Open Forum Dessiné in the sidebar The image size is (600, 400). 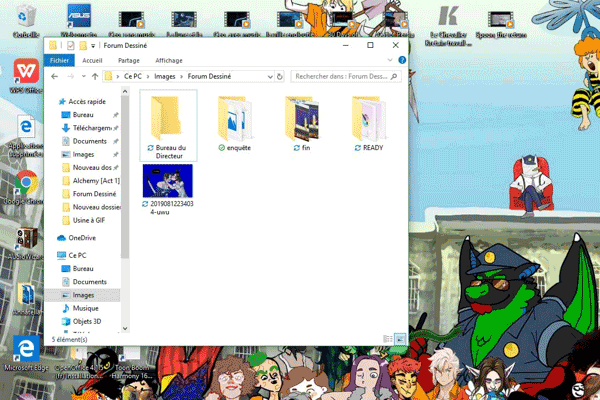(x=94, y=194)
